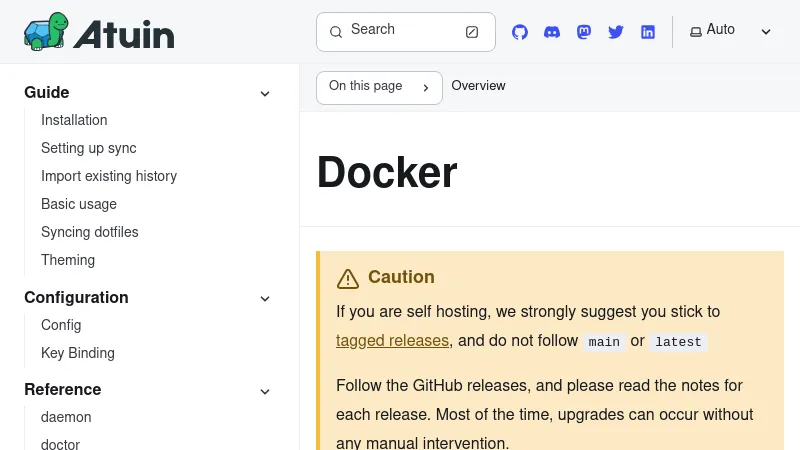This screenshot has width=800, height=450.
Task: Click the laptop icon beside Auto
Action: pos(695,32)
